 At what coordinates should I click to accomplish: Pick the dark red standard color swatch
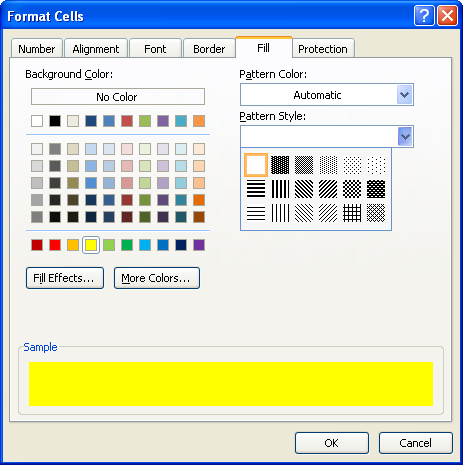[x=37, y=245]
